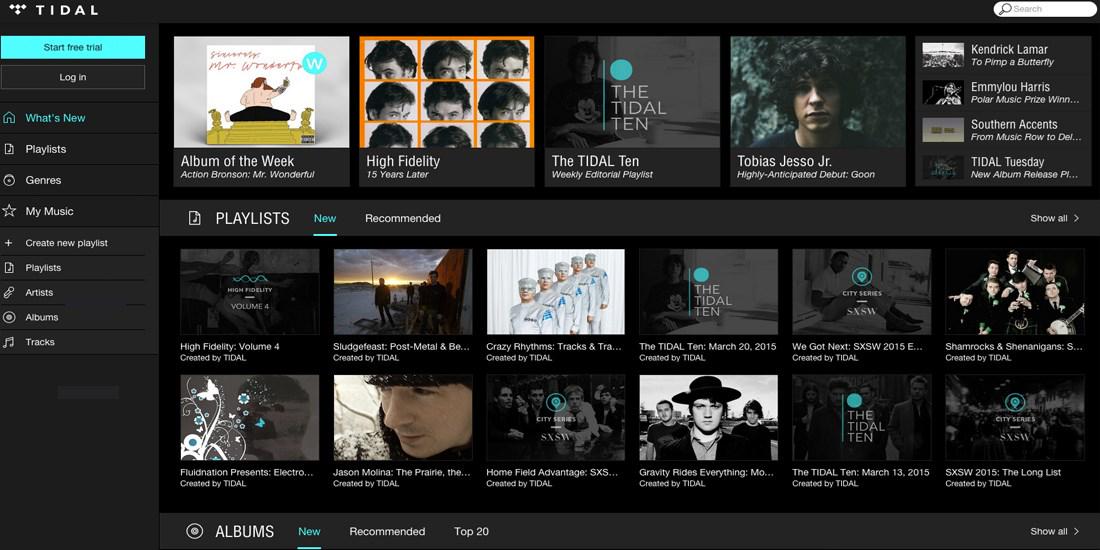Open the Sludgefeast: Post-Metal playlist cover
Viewport: 1100px width, 550px height.
click(403, 292)
